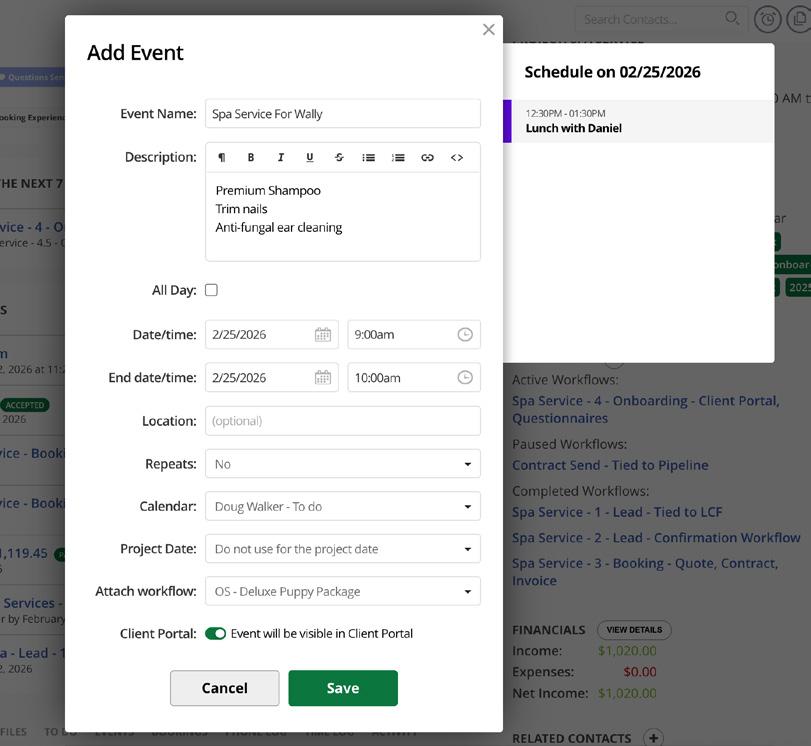Toggle underline in the Description toolbar

310,158
